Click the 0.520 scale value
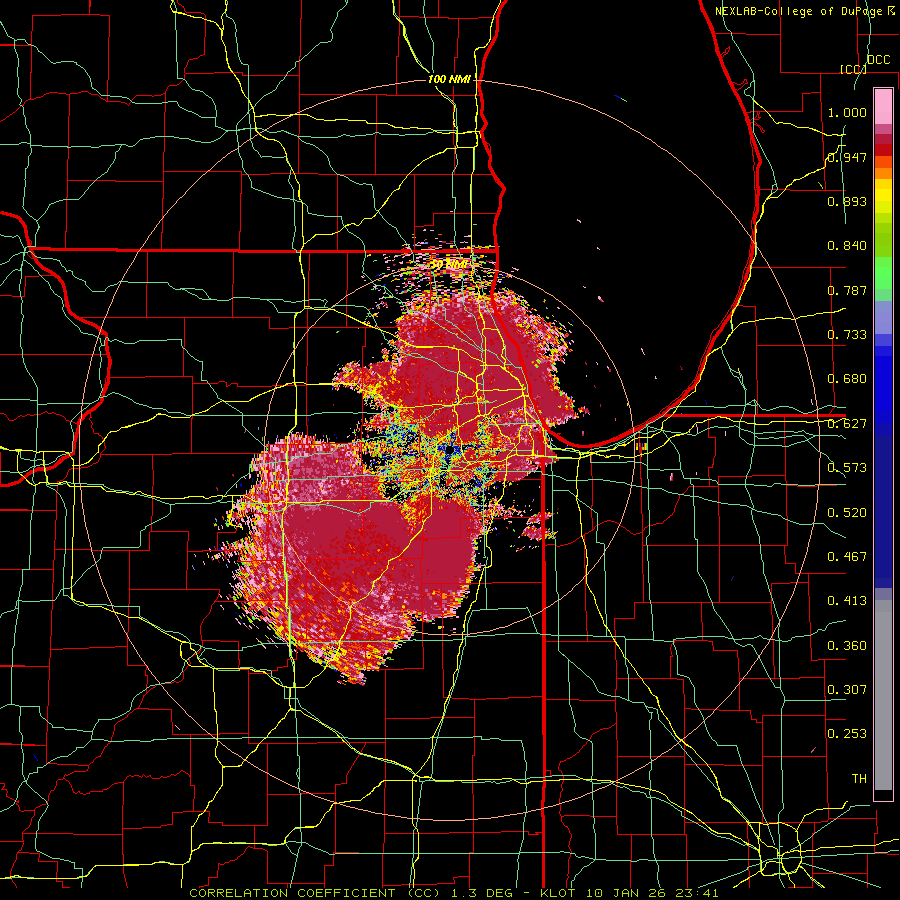This screenshot has width=900, height=900. pyautogui.click(x=847, y=513)
